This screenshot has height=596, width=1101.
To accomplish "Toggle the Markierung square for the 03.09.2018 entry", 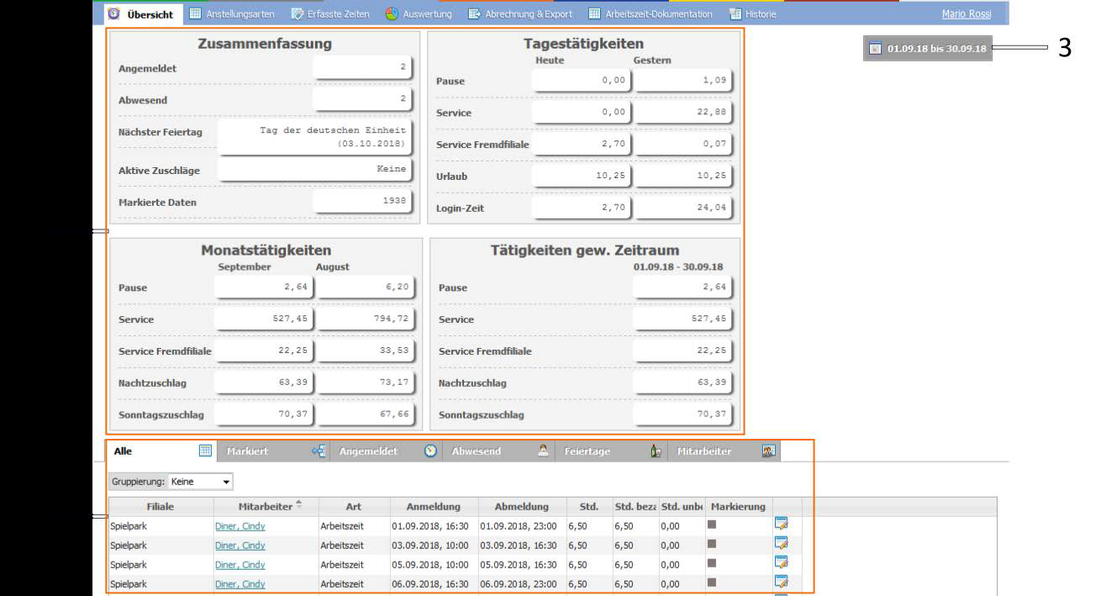I will coord(712,543).
